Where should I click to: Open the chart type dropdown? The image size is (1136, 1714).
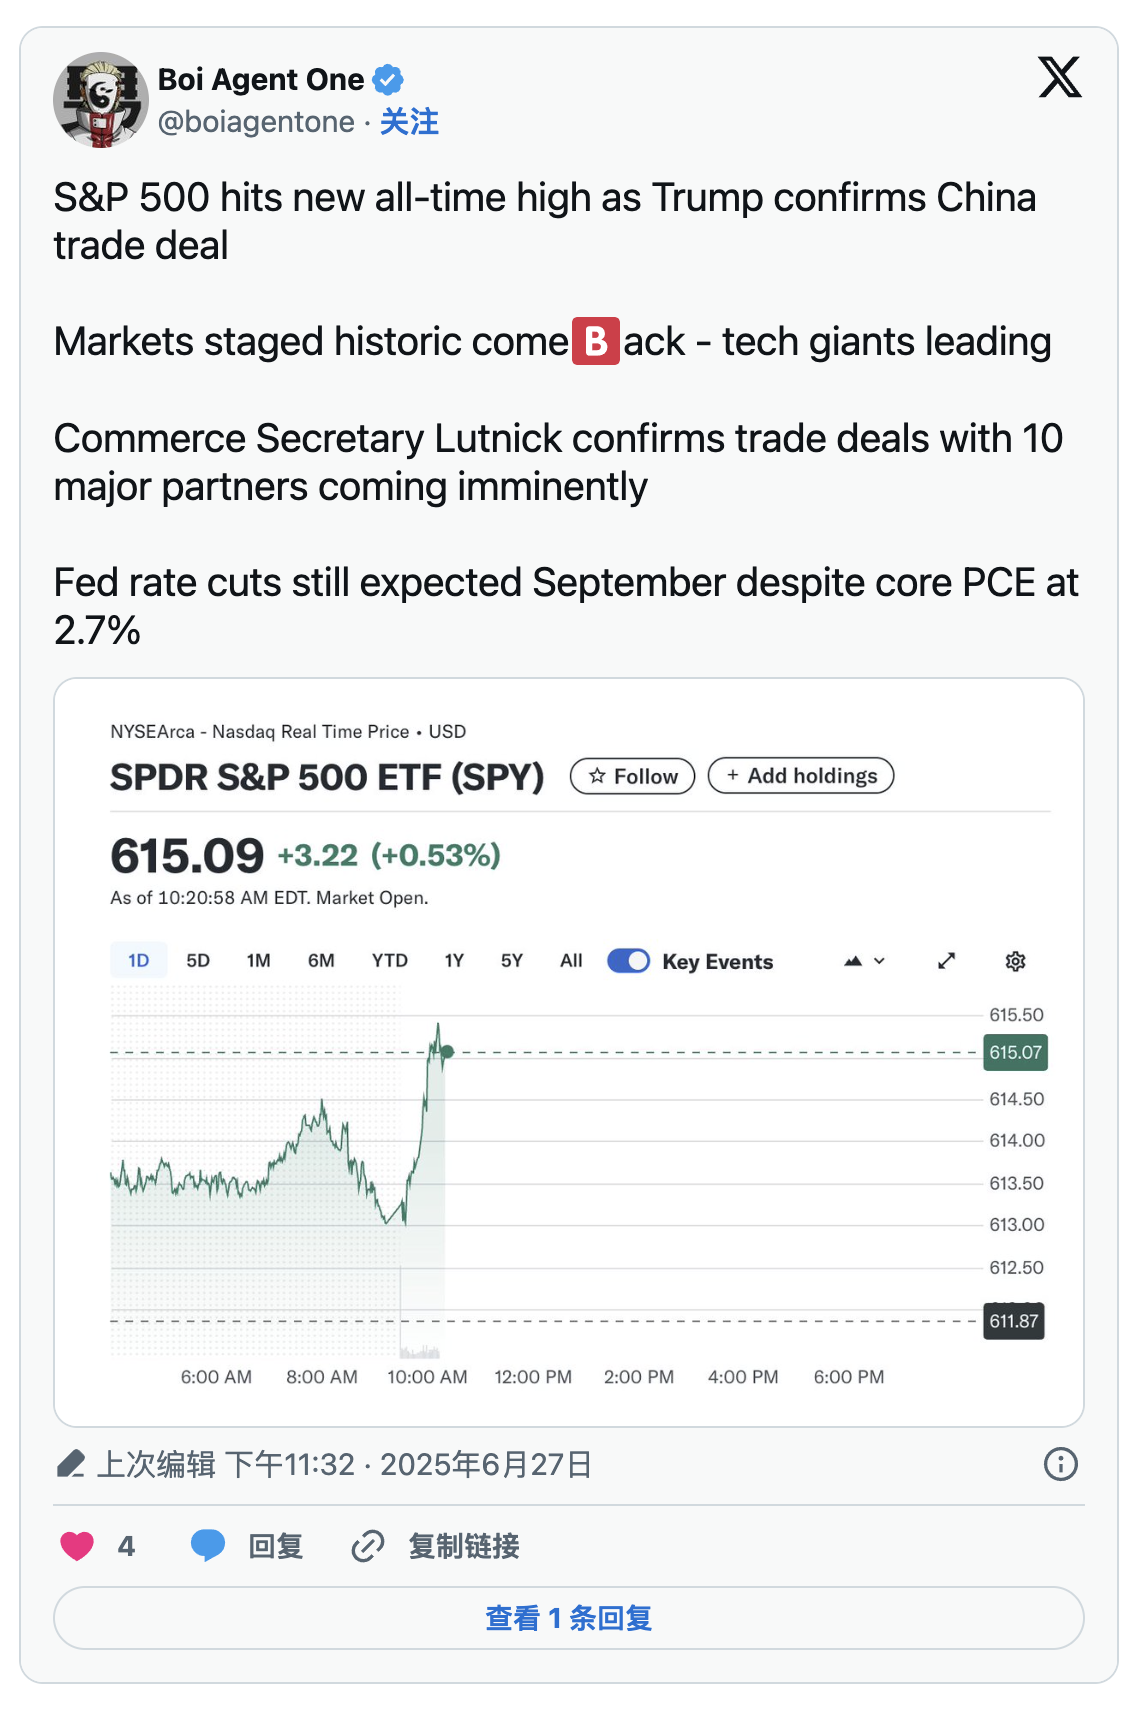[x=865, y=961]
